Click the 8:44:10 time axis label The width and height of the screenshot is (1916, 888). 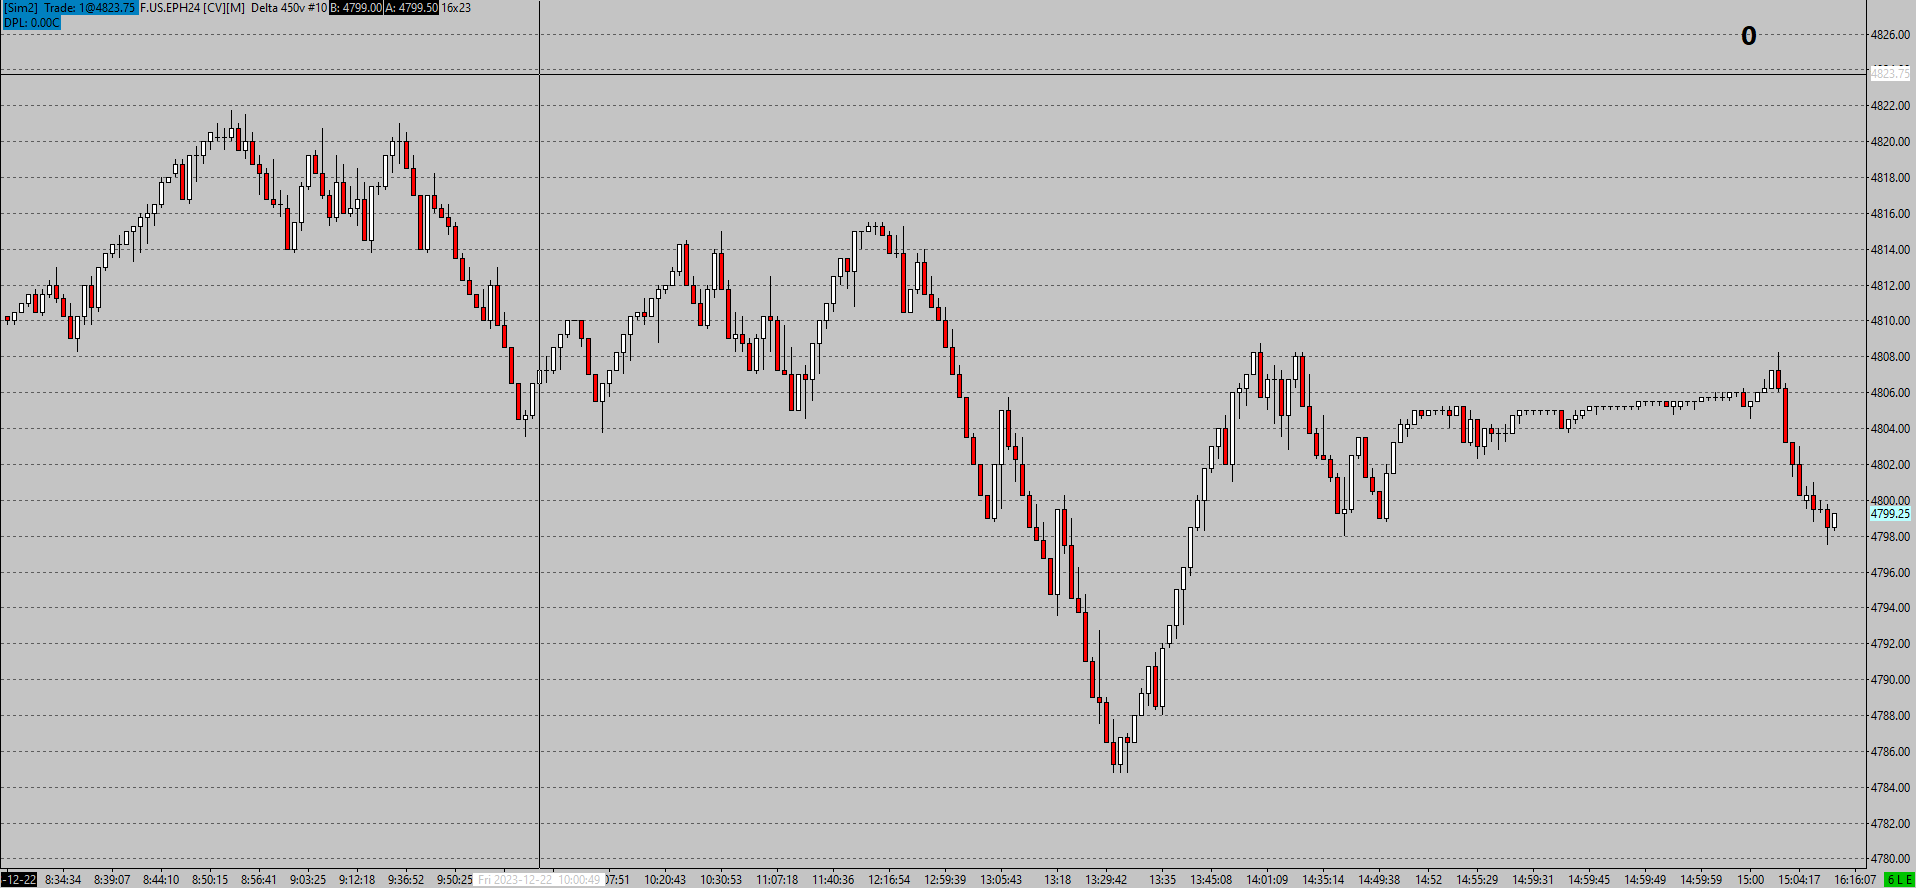pyautogui.click(x=161, y=880)
